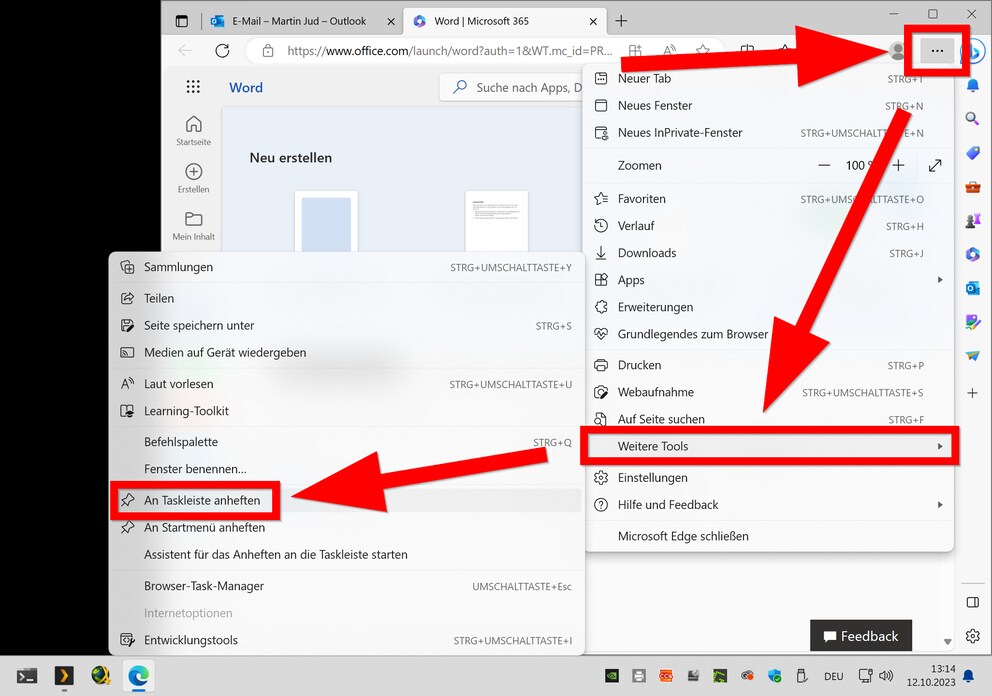Add page to favorites via the star icon
Image resolution: width=992 pixels, height=696 pixels.
703,50
